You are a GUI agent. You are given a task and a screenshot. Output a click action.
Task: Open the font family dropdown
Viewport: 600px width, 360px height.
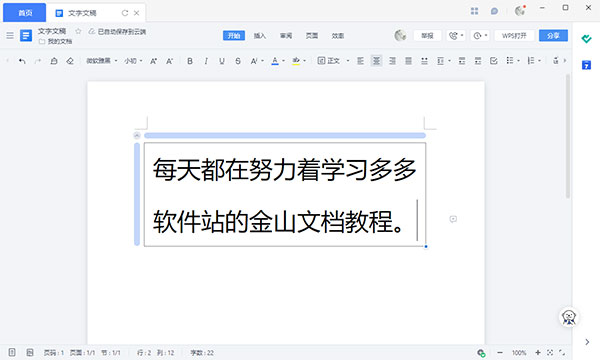[101, 61]
